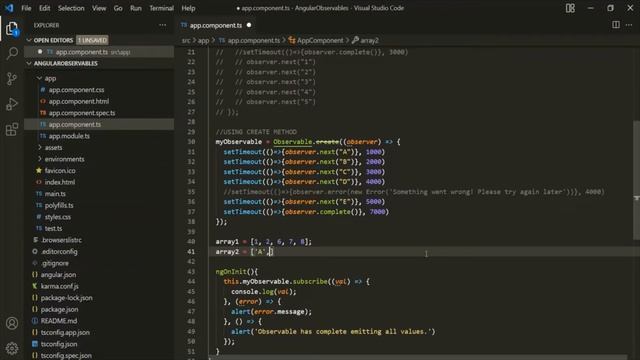The height and width of the screenshot is (360, 640).
Task: Open angular.json file
Action: [58, 275]
